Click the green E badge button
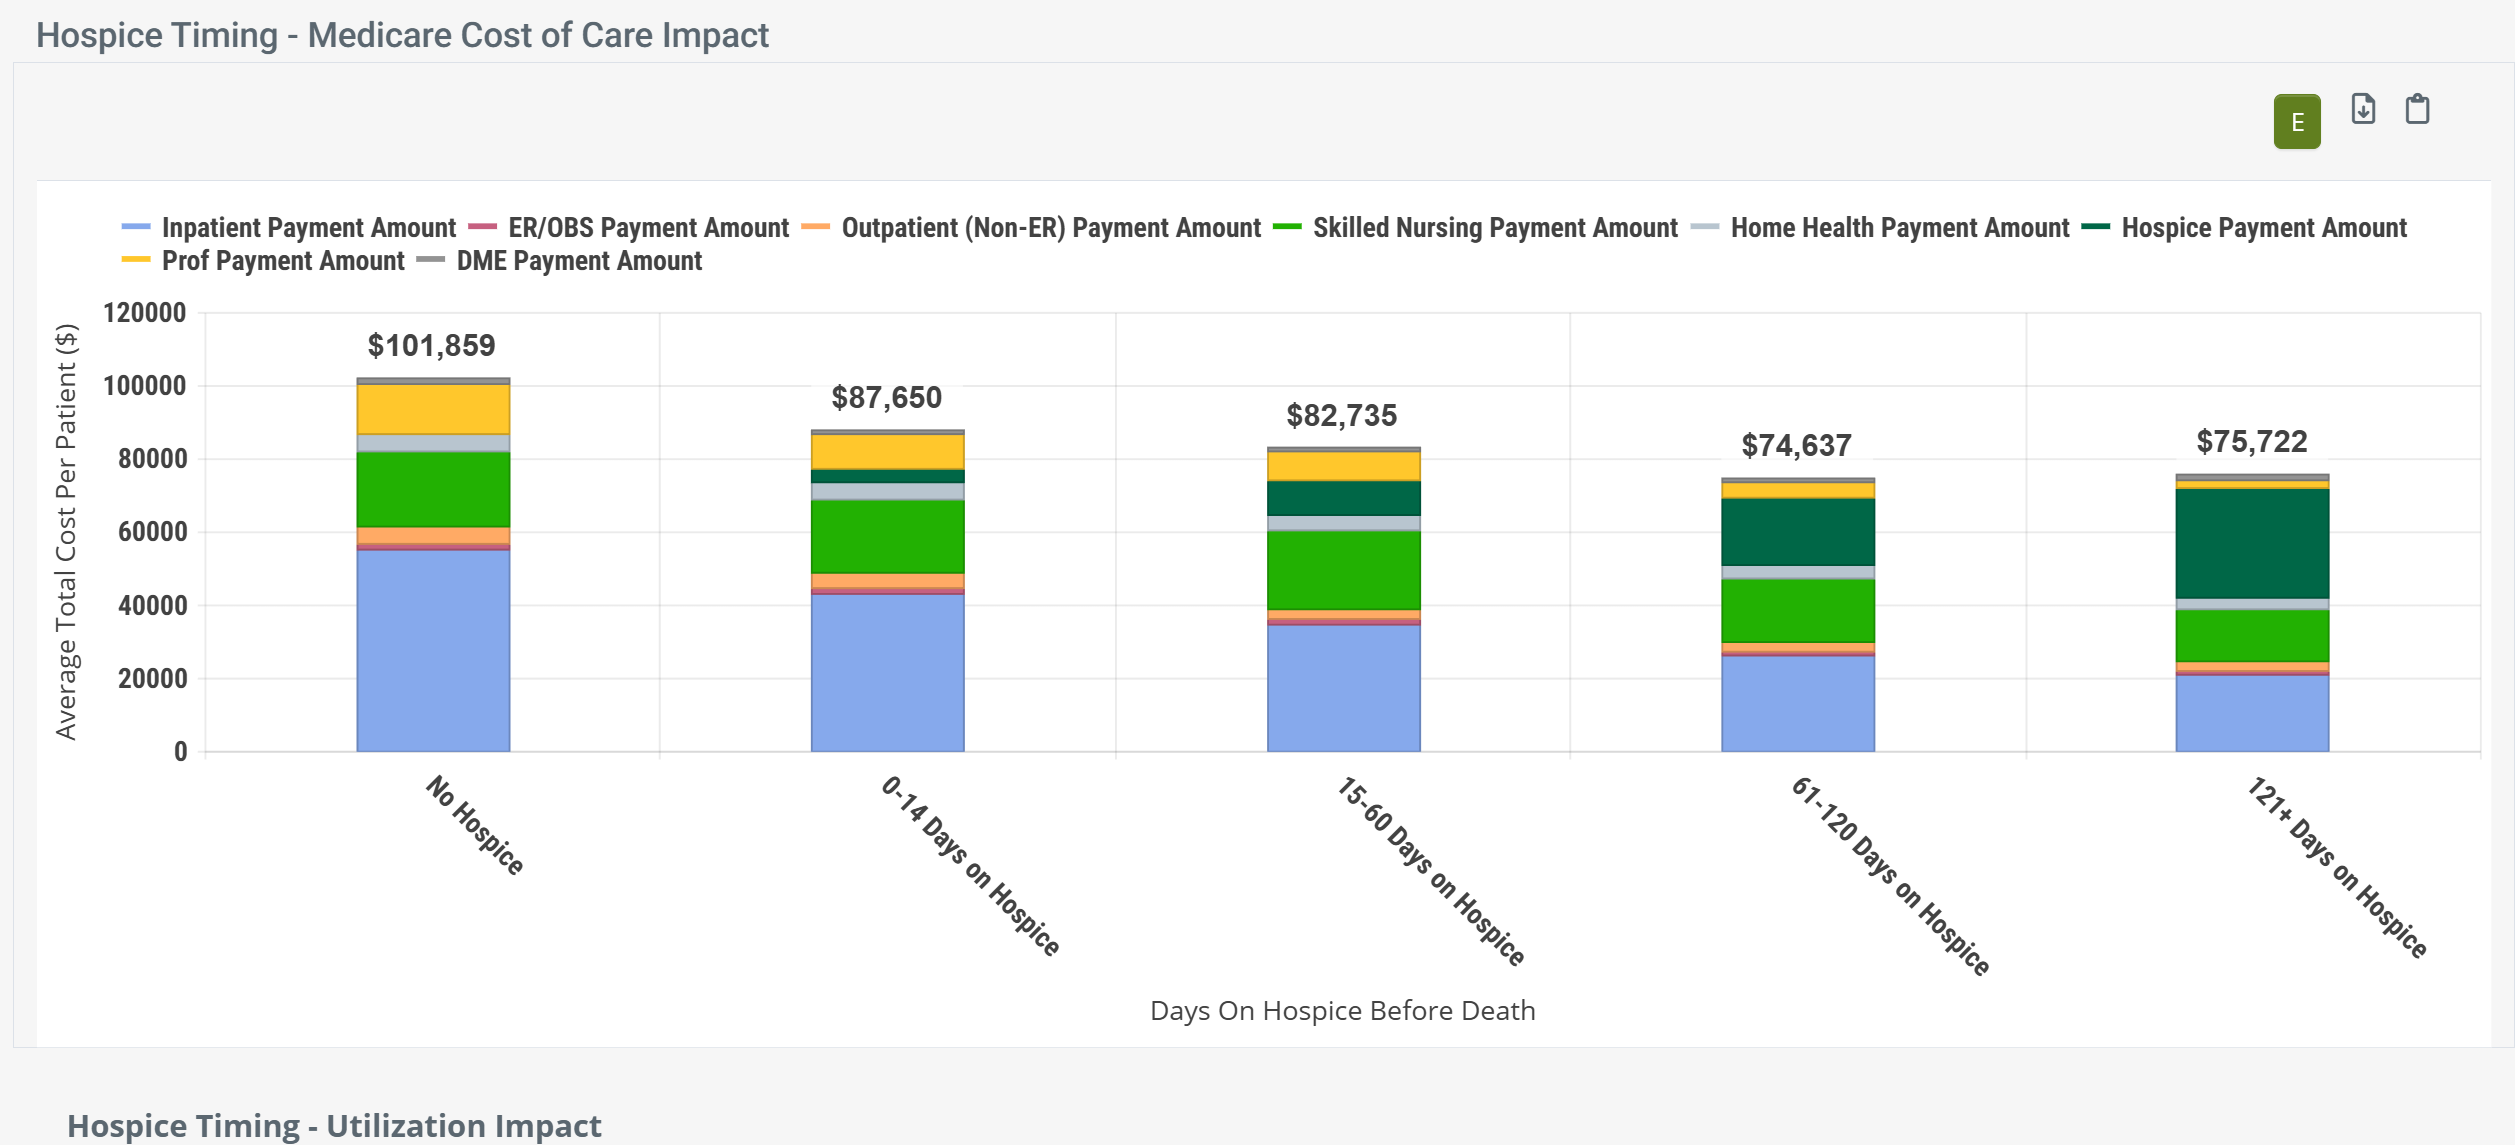 pyautogui.click(x=2296, y=122)
